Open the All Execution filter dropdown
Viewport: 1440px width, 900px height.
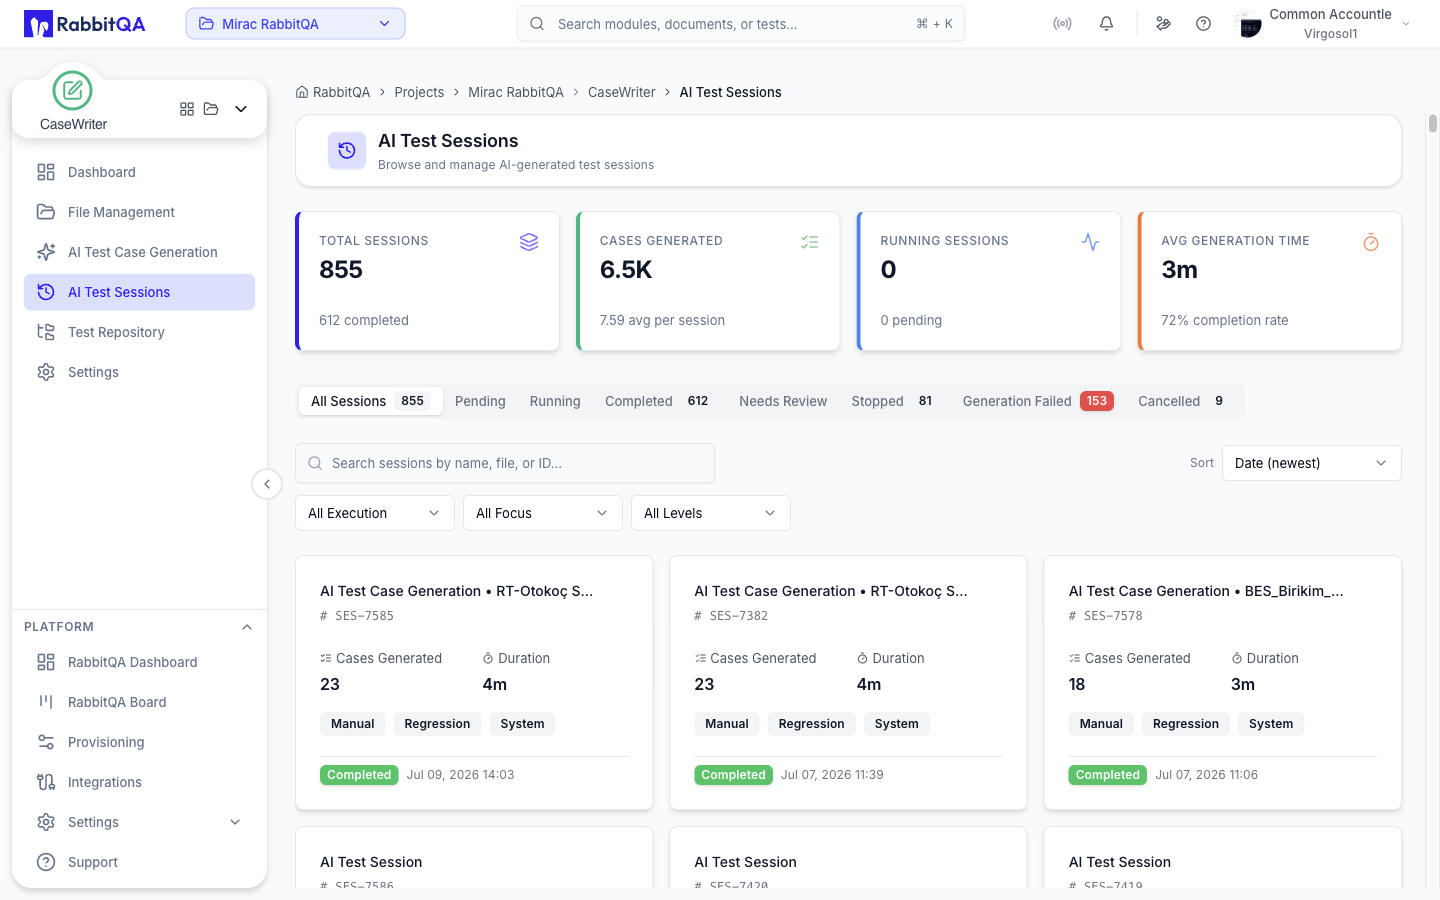tap(375, 513)
